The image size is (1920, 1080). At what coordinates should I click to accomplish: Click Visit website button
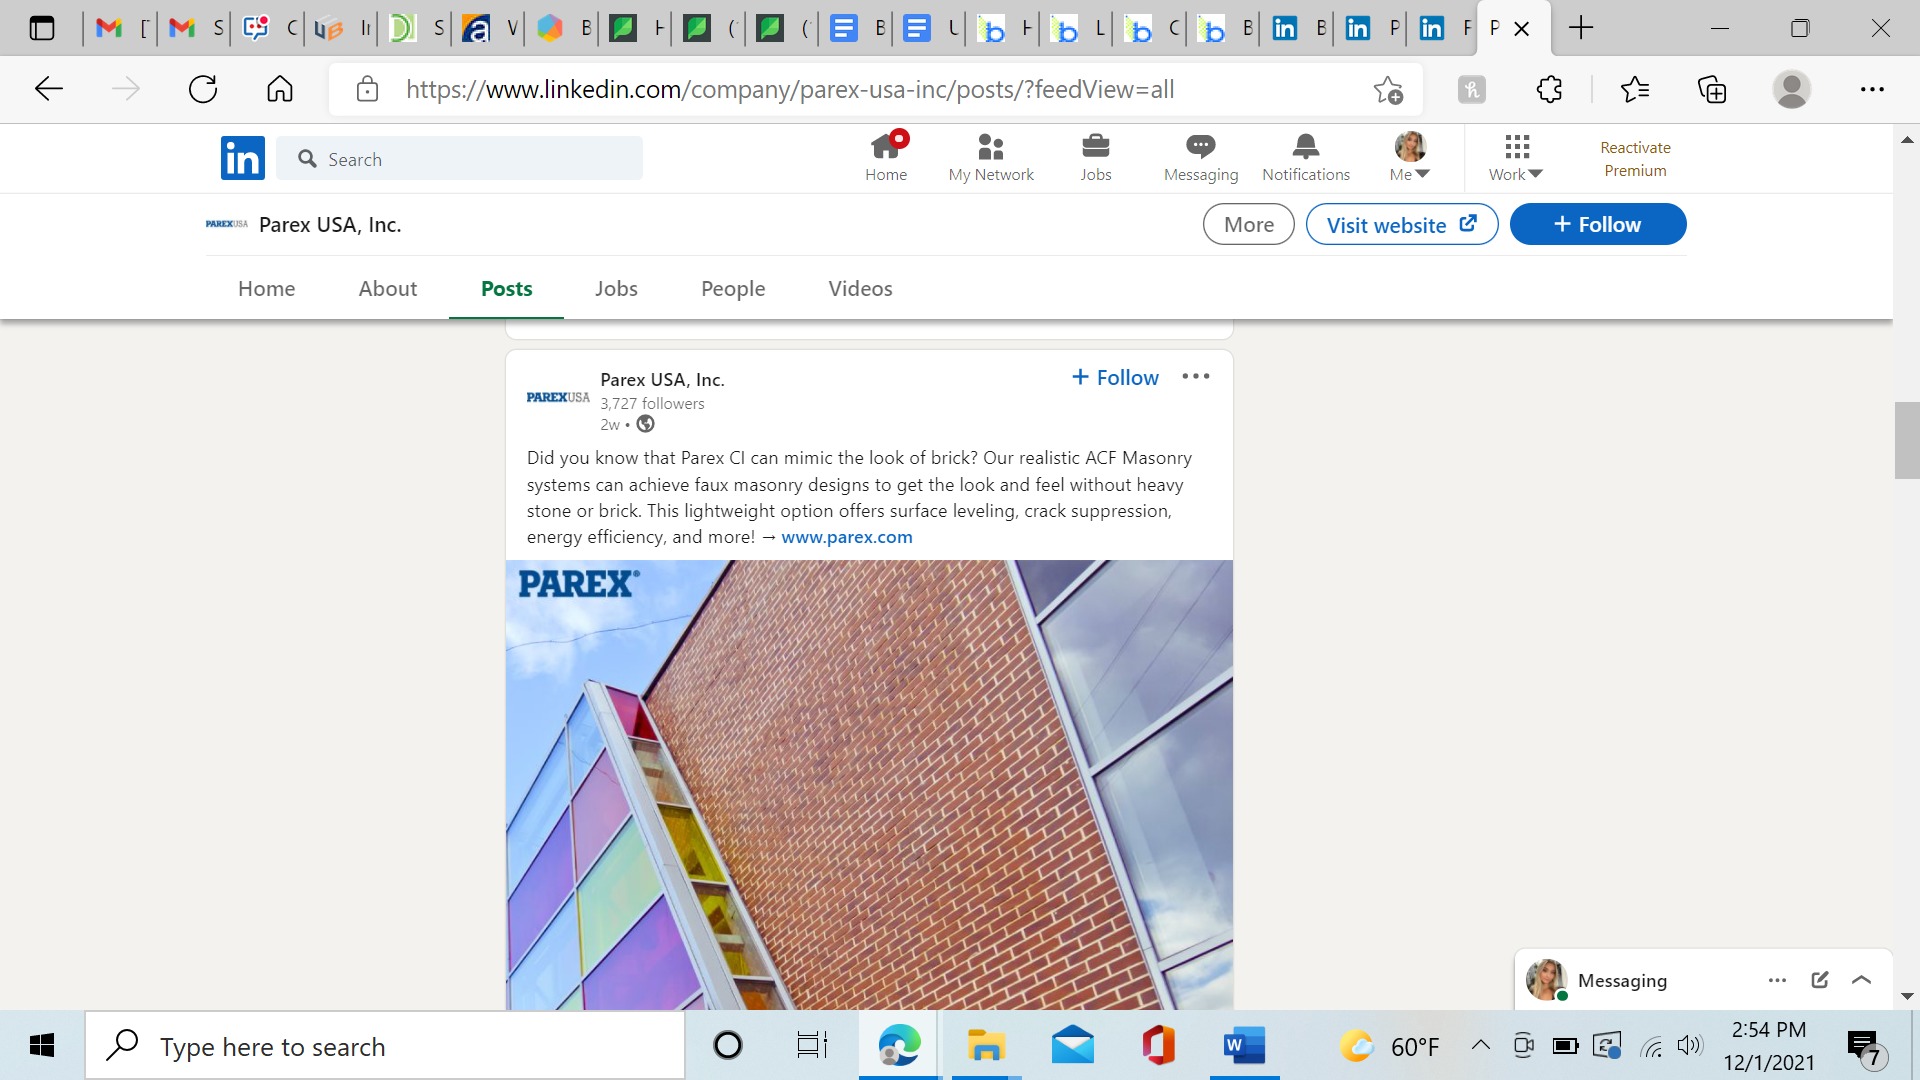click(1402, 224)
